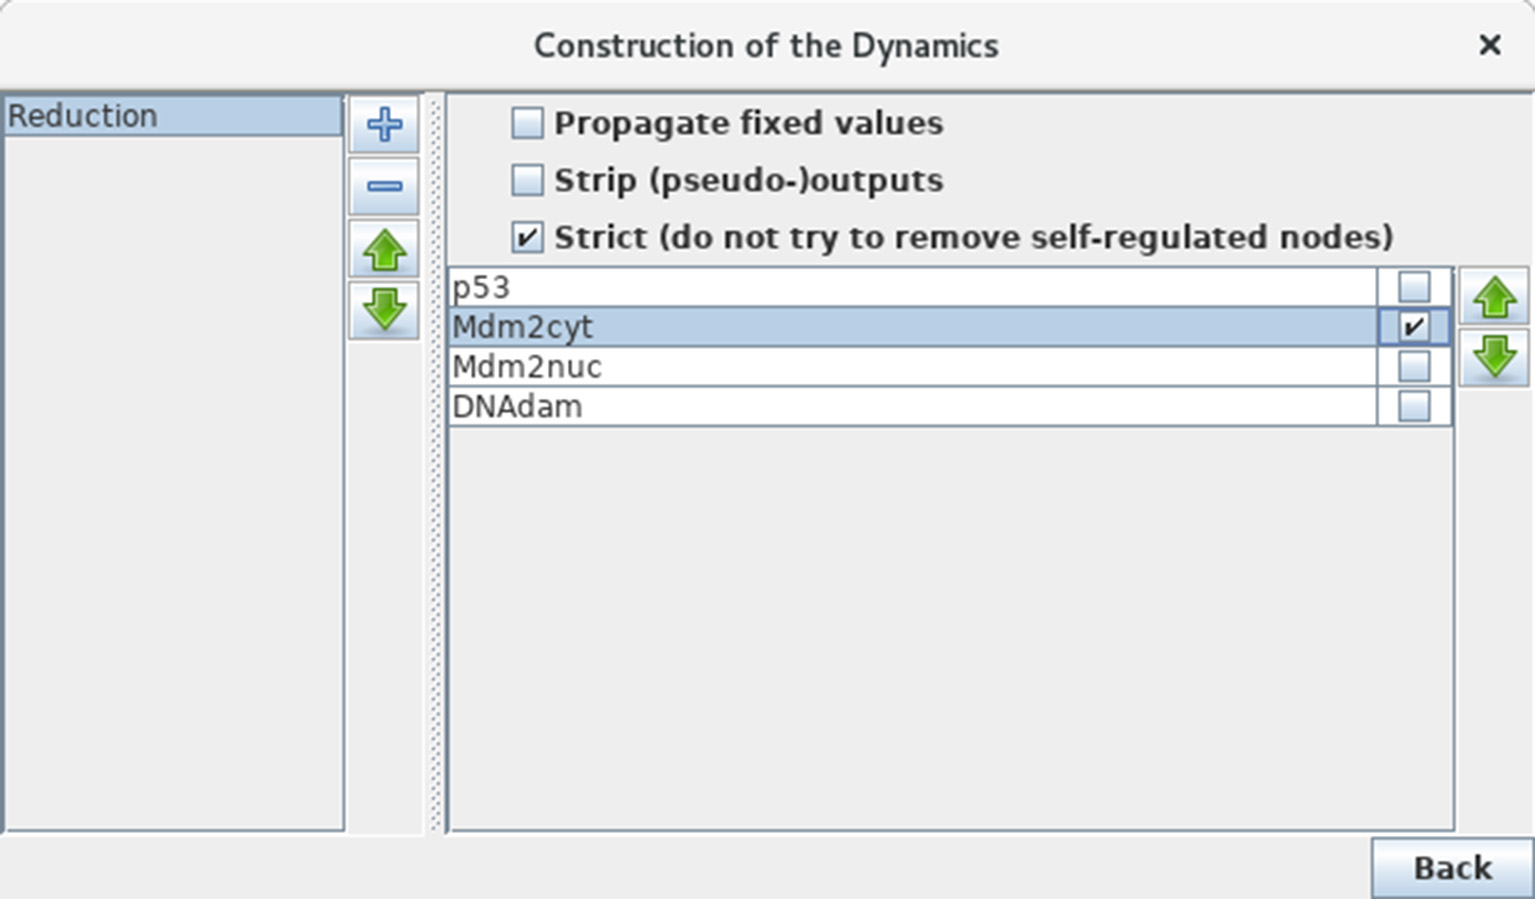Select the Mdm2nuc row

click(x=913, y=367)
